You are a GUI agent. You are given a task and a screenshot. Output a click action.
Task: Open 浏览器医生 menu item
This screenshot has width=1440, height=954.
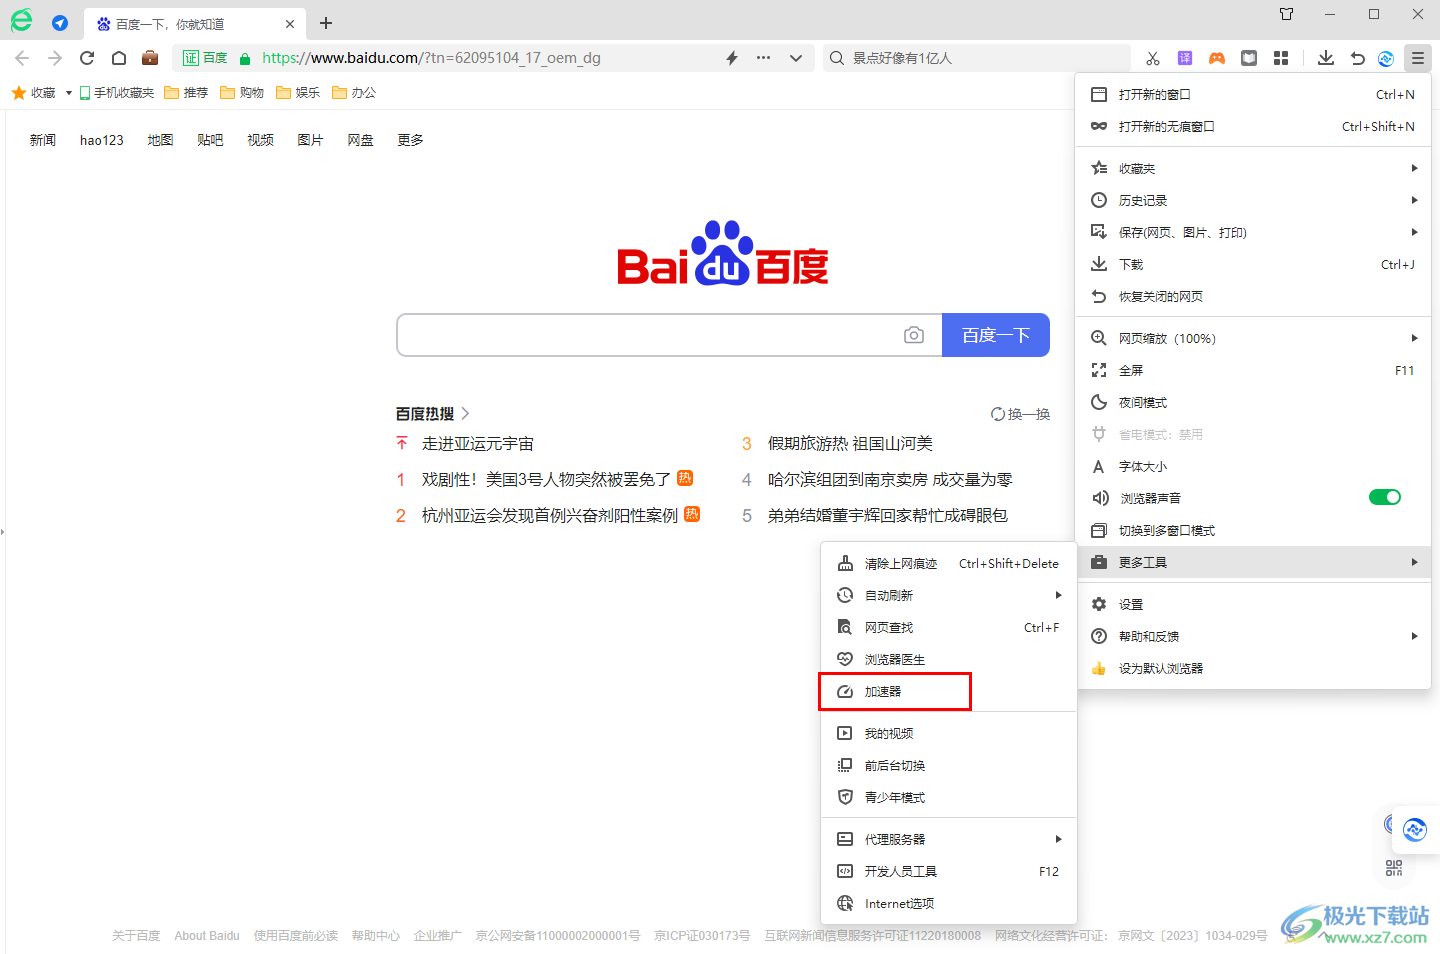click(x=948, y=659)
